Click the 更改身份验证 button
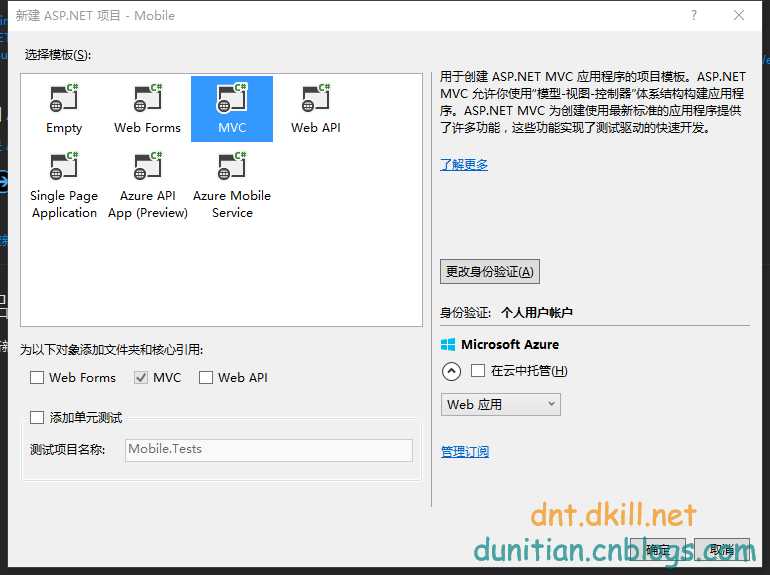This screenshot has height=575, width=770. click(x=490, y=272)
